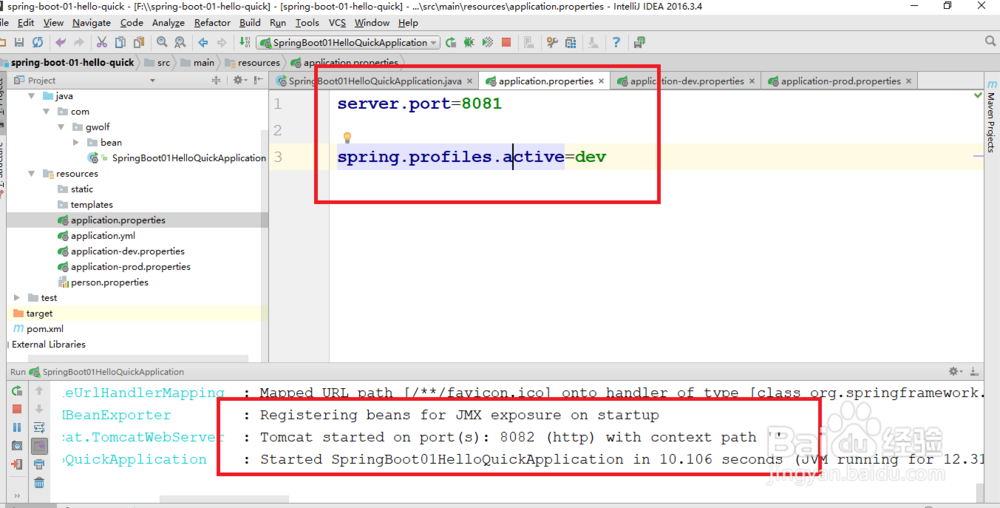
Task: Collapse the com package node
Action: tap(46, 111)
